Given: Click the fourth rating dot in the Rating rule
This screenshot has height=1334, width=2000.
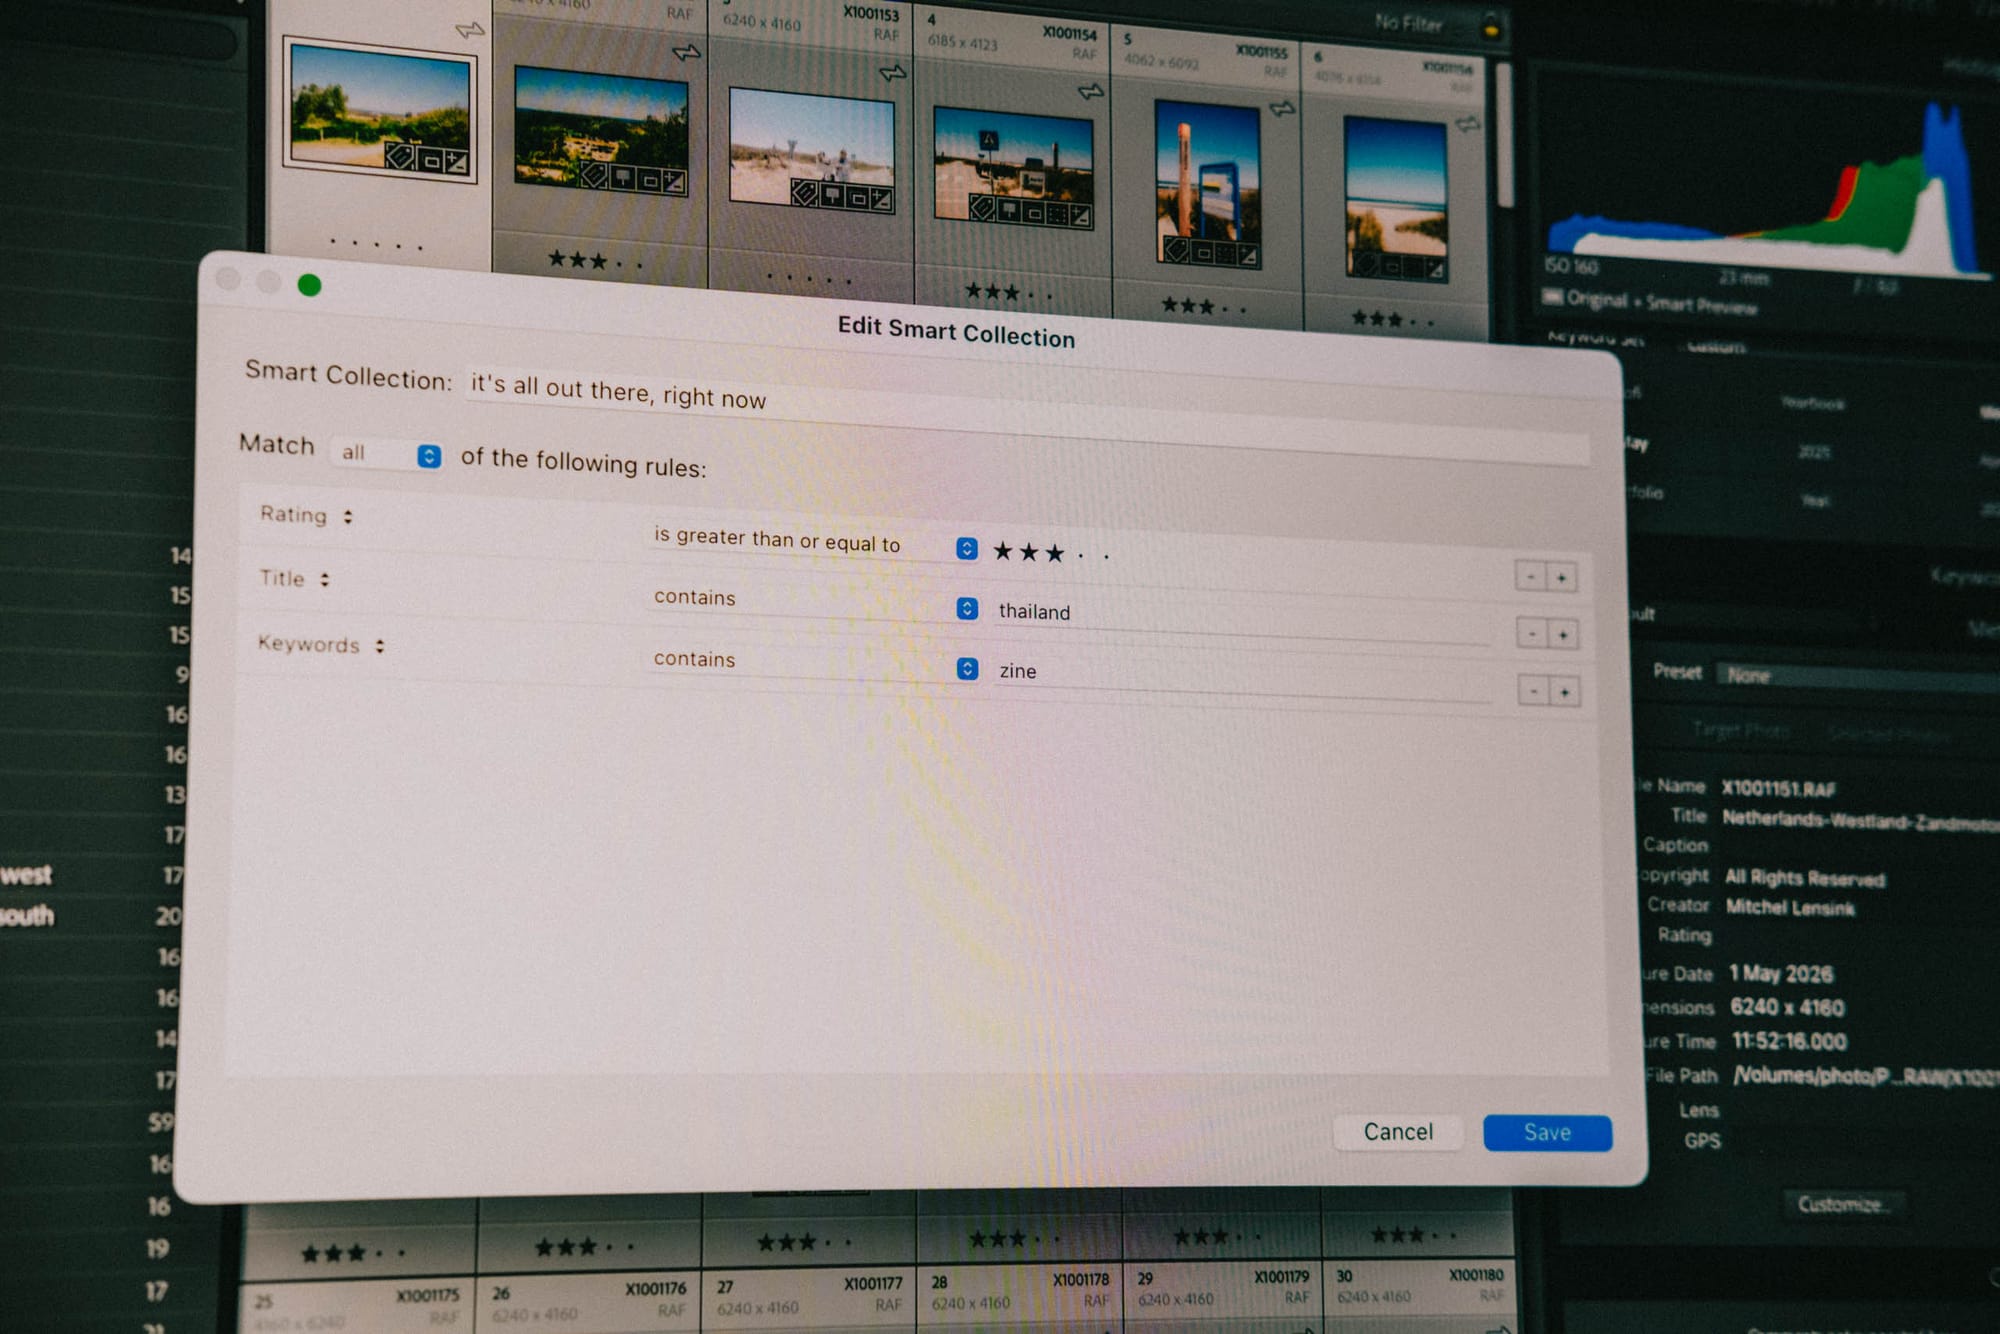Looking at the screenshot, I should click(x=1081, y=555).
